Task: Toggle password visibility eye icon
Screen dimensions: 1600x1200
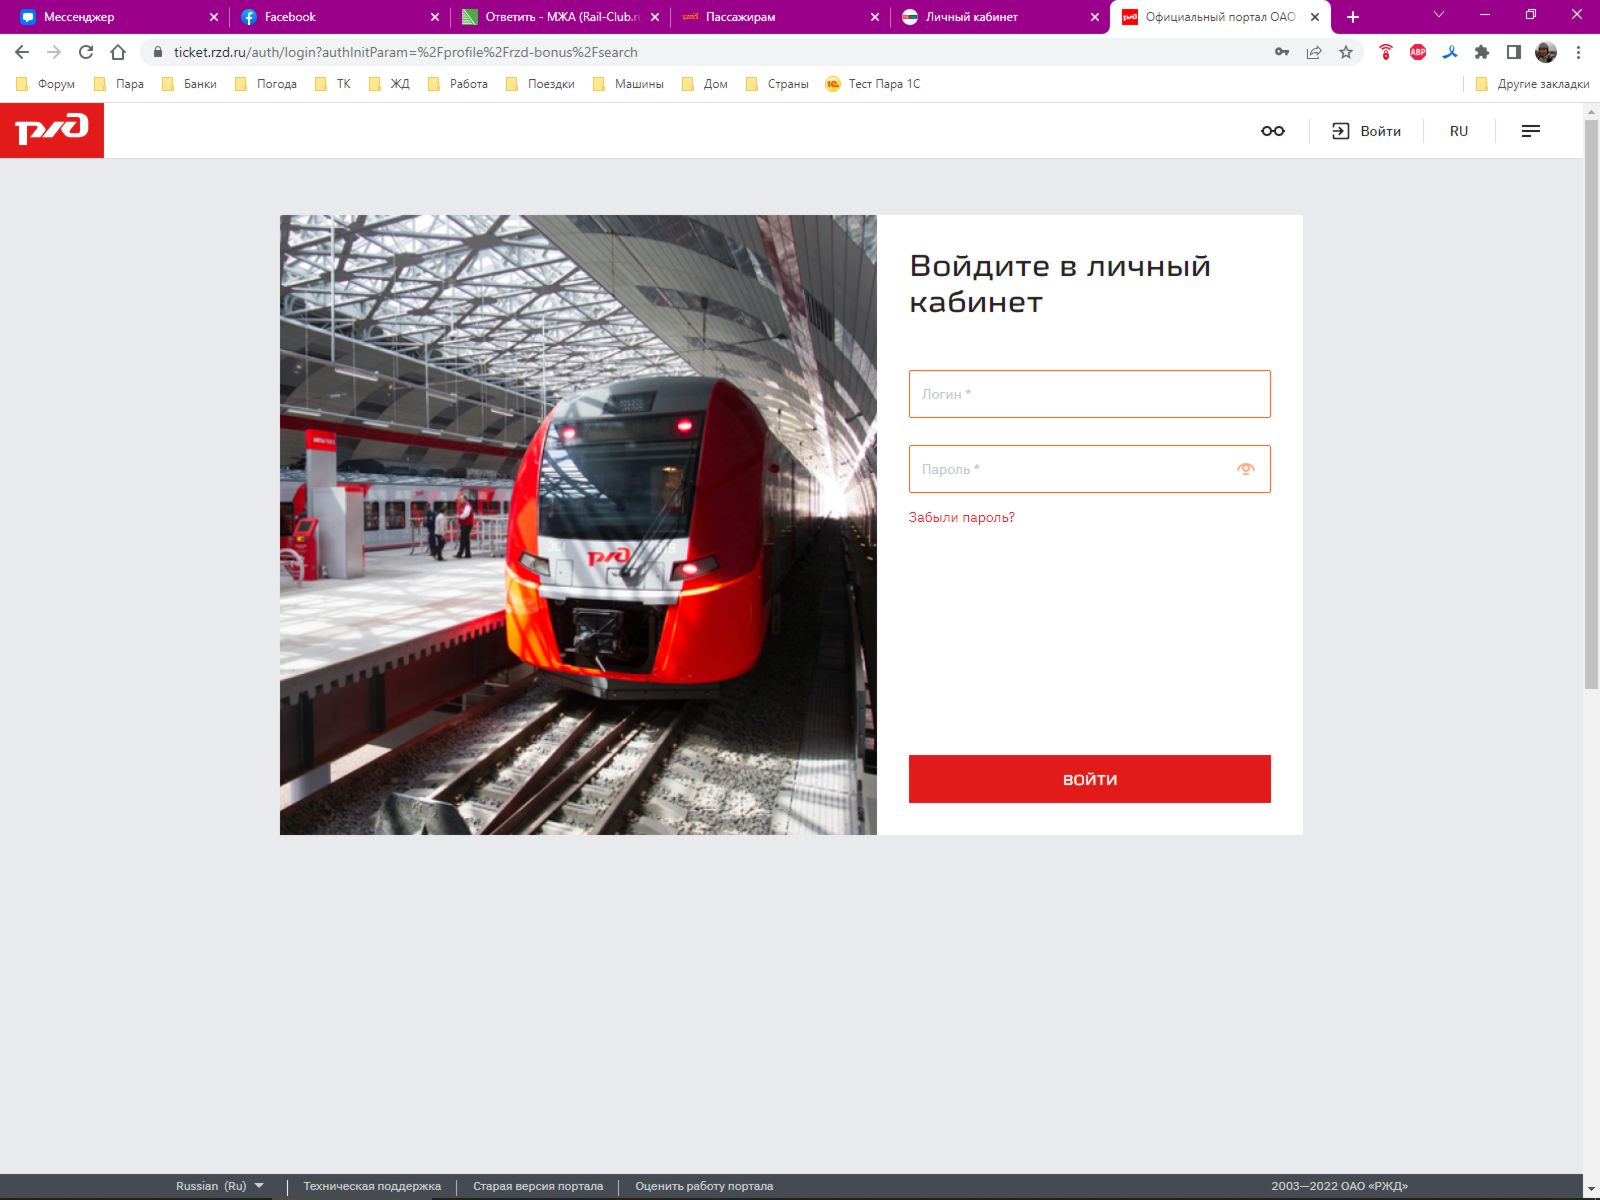Action: click(1245, 469)
